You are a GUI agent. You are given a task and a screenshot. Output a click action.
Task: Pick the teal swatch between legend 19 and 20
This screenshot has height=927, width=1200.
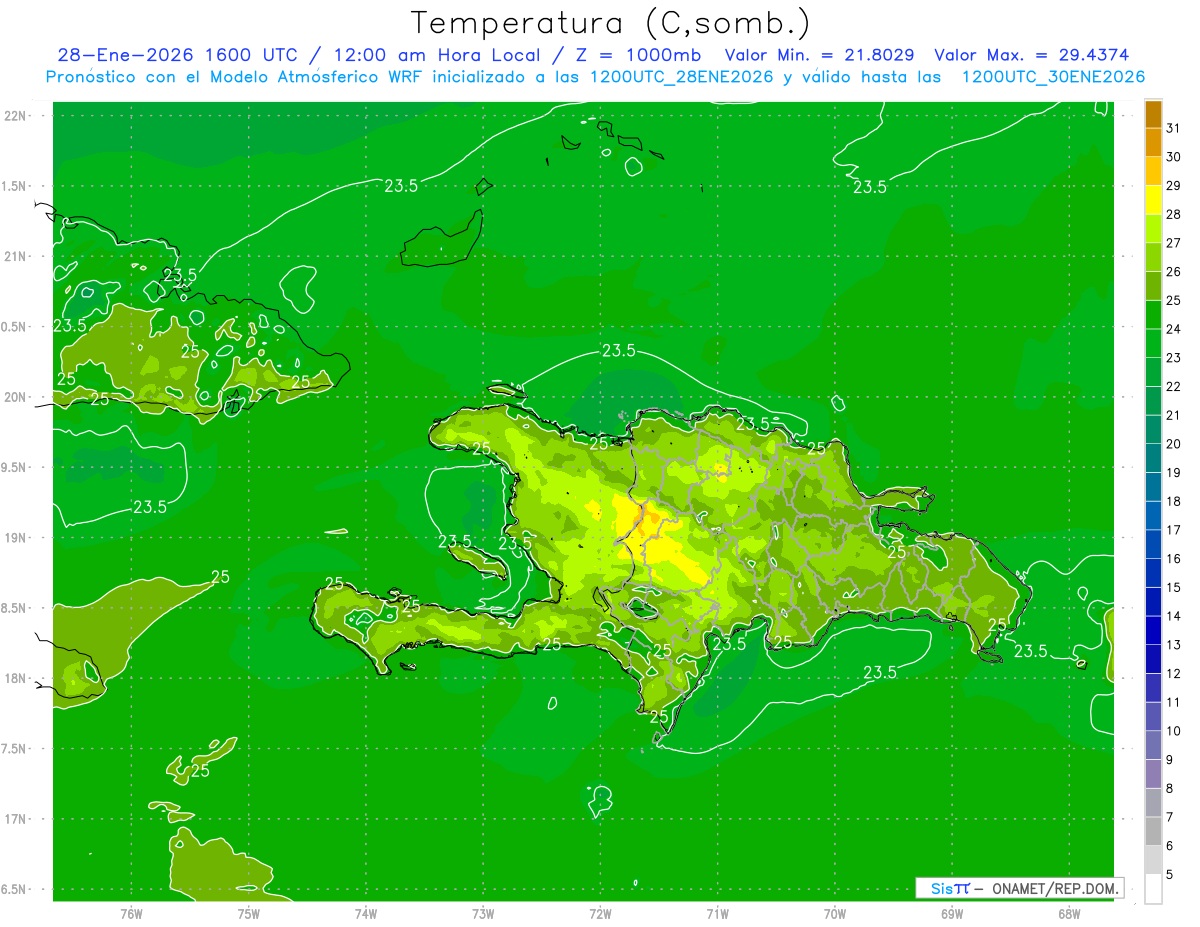1153,458
